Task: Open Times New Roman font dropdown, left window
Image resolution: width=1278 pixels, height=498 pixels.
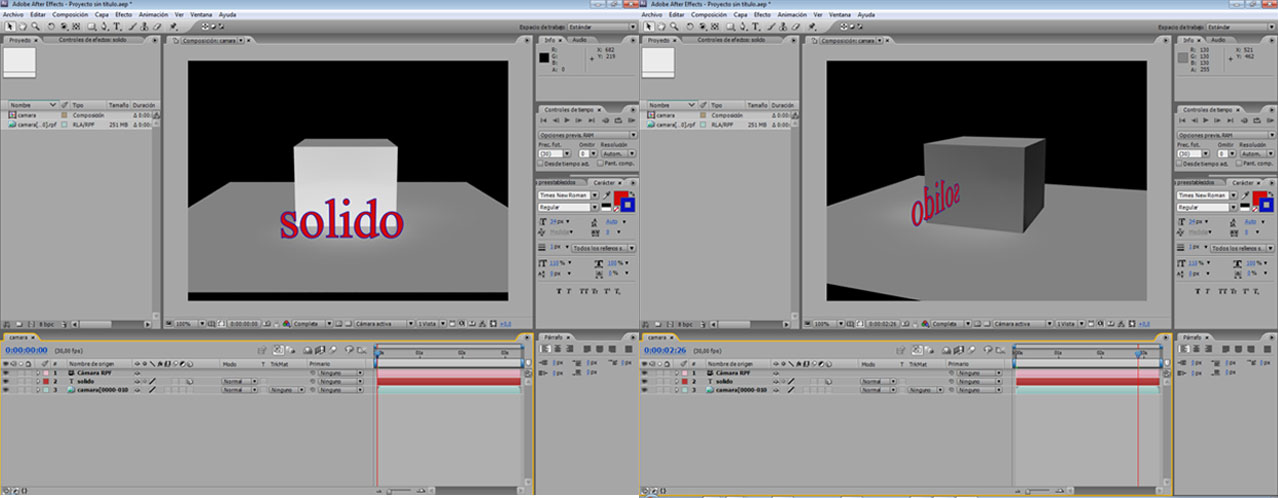Action: coord(569,196)
